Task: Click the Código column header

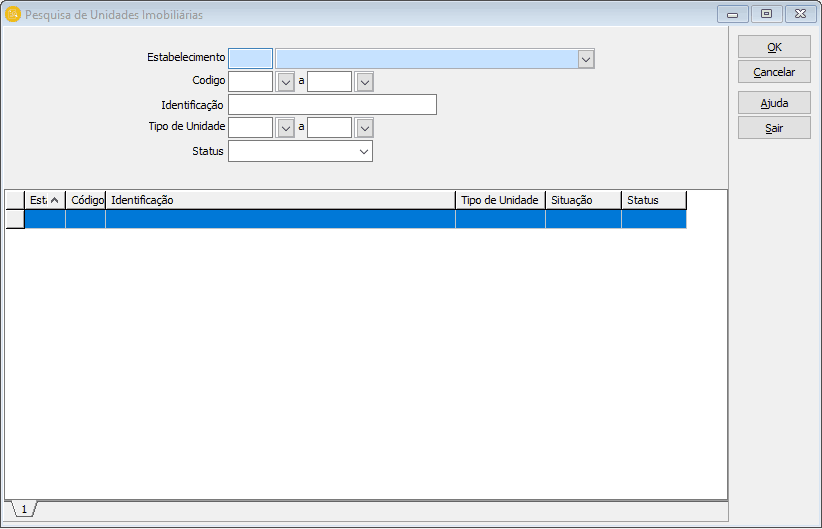Action: (x=86, y=200)
